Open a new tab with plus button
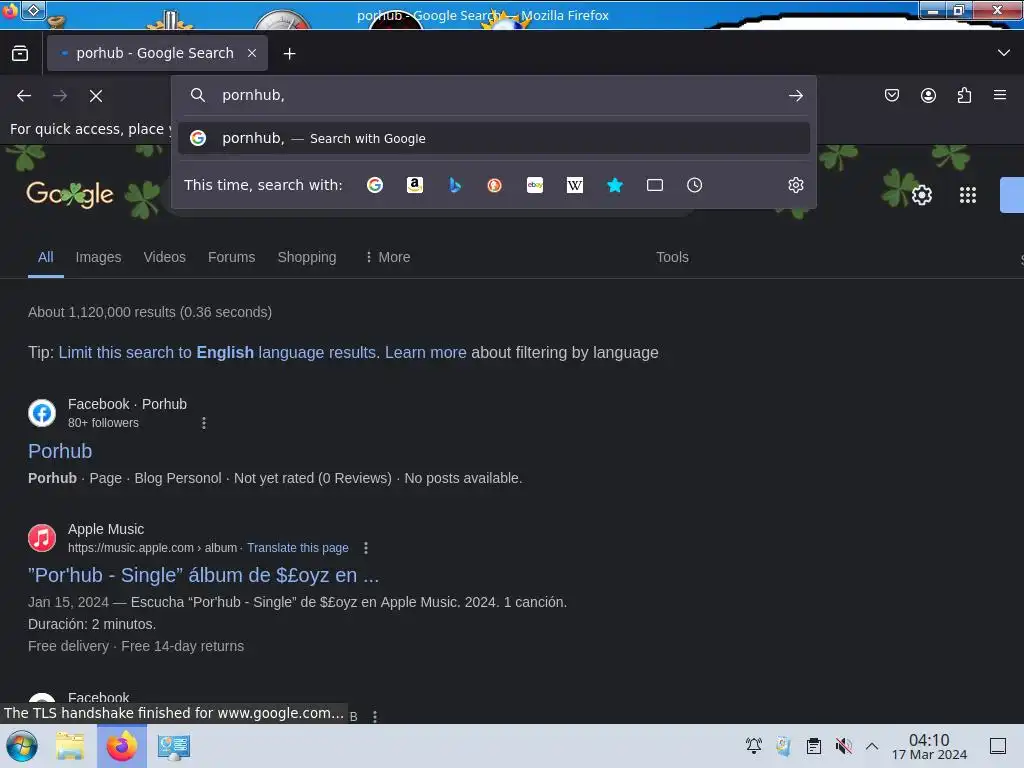Viewport: 1024px width, 768px height. point(289,54)
